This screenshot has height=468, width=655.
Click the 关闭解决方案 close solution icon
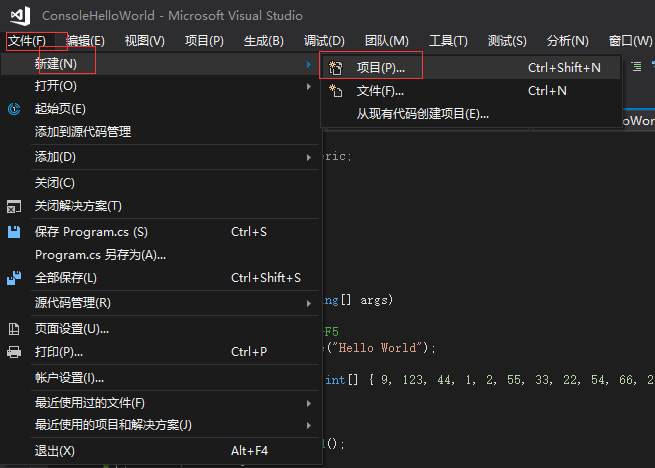tap(14, 206)
